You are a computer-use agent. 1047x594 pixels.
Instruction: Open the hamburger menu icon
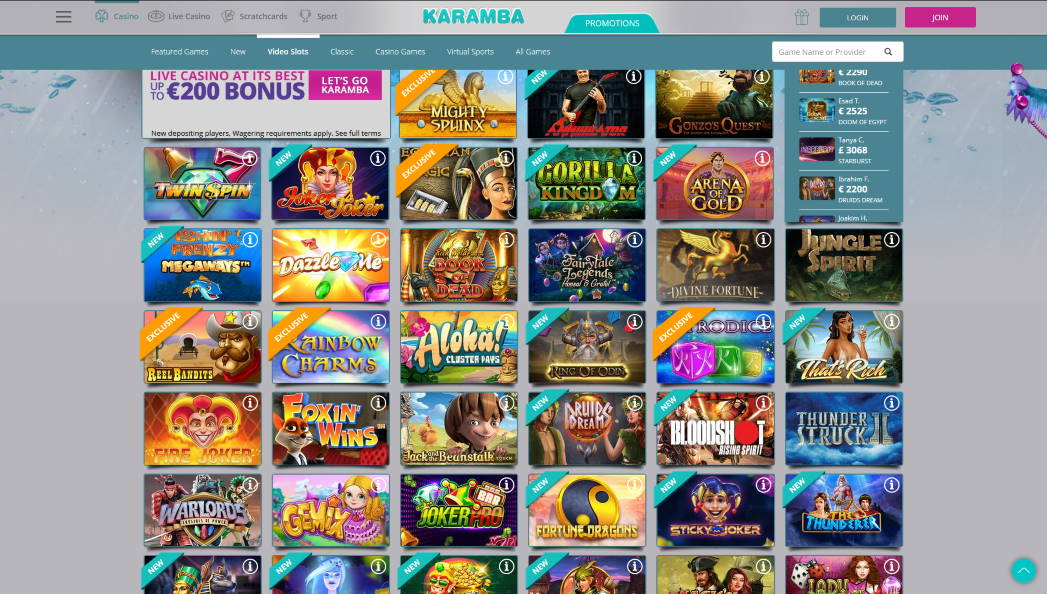(x=63, y=17)
